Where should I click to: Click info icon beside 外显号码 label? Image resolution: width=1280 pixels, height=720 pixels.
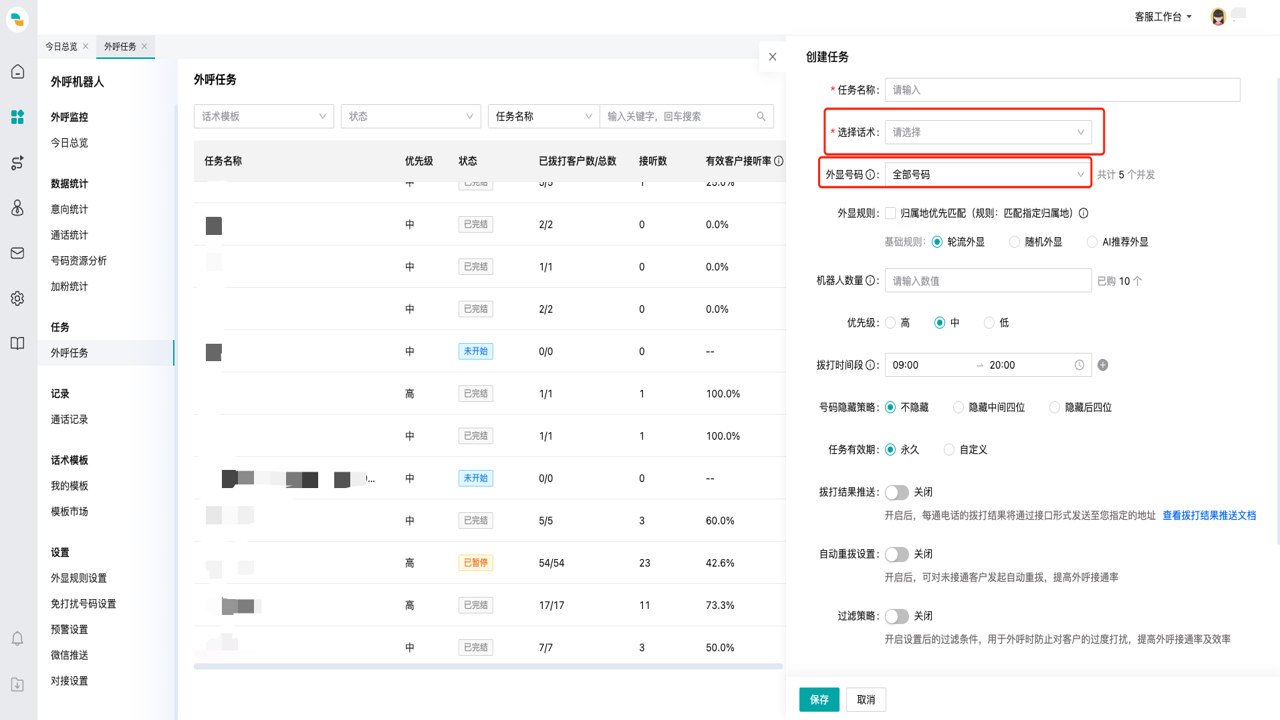(x=871, y=174)
